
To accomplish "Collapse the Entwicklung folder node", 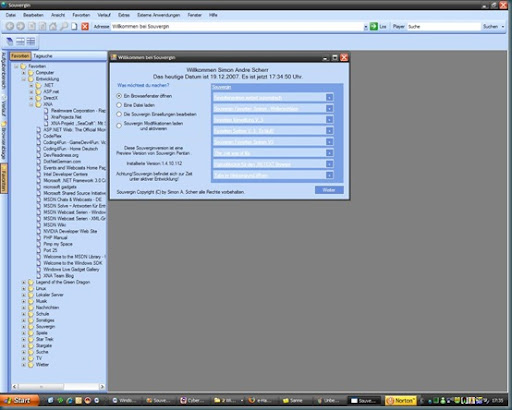I will point(24,79).
